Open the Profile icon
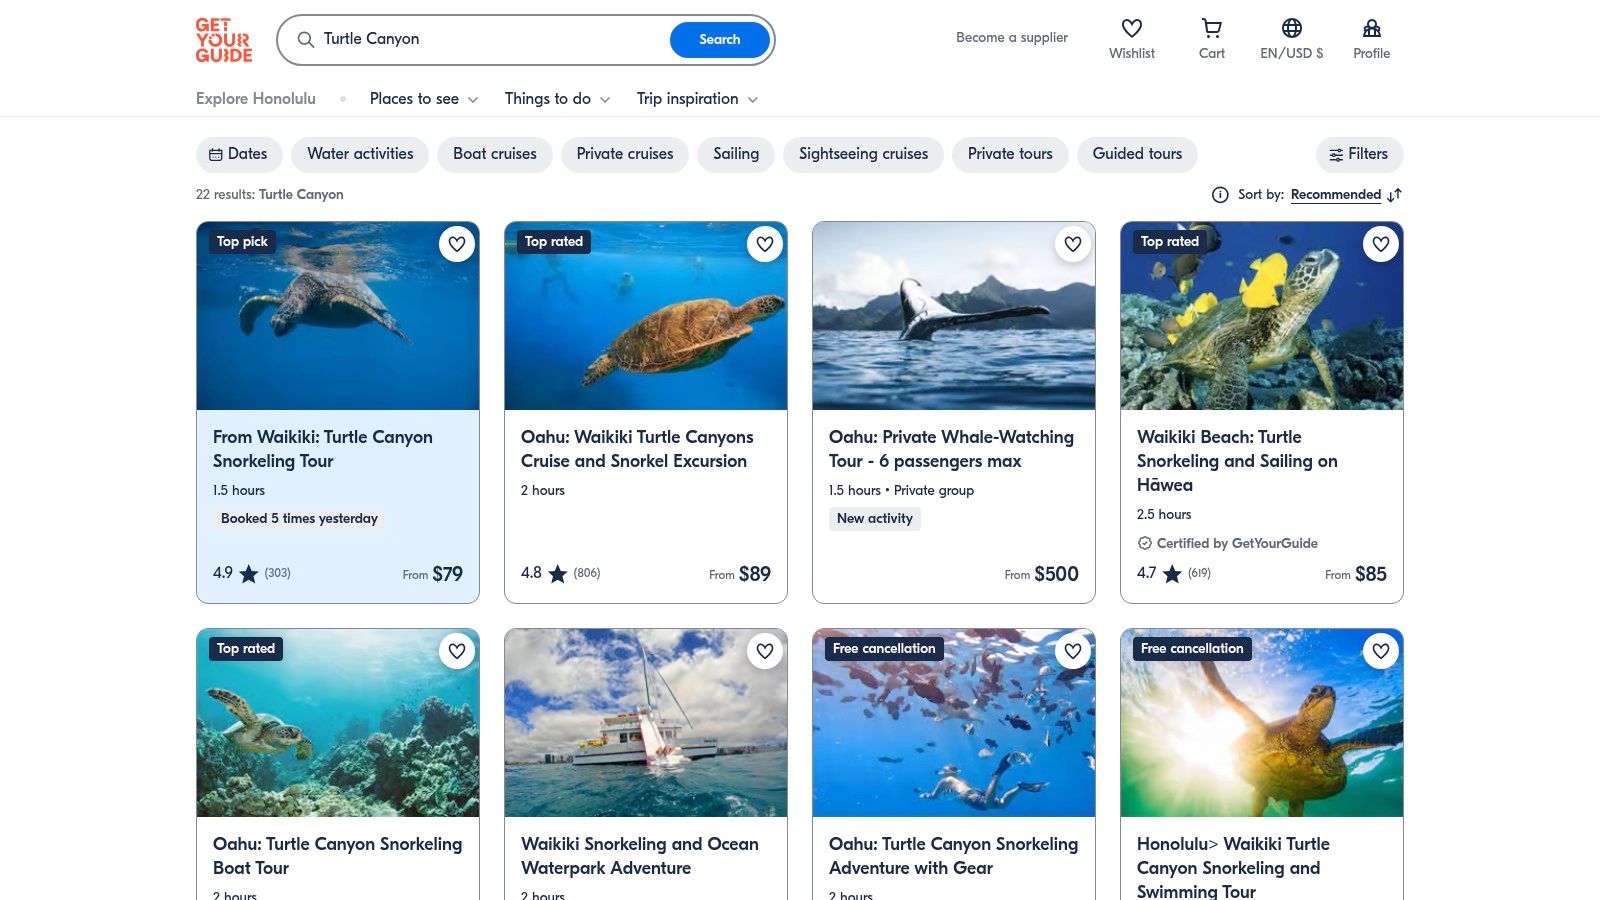Image resolution: width=1600 pixels, height=900 pixels. pyautogui.click(x=1372, y=28)
